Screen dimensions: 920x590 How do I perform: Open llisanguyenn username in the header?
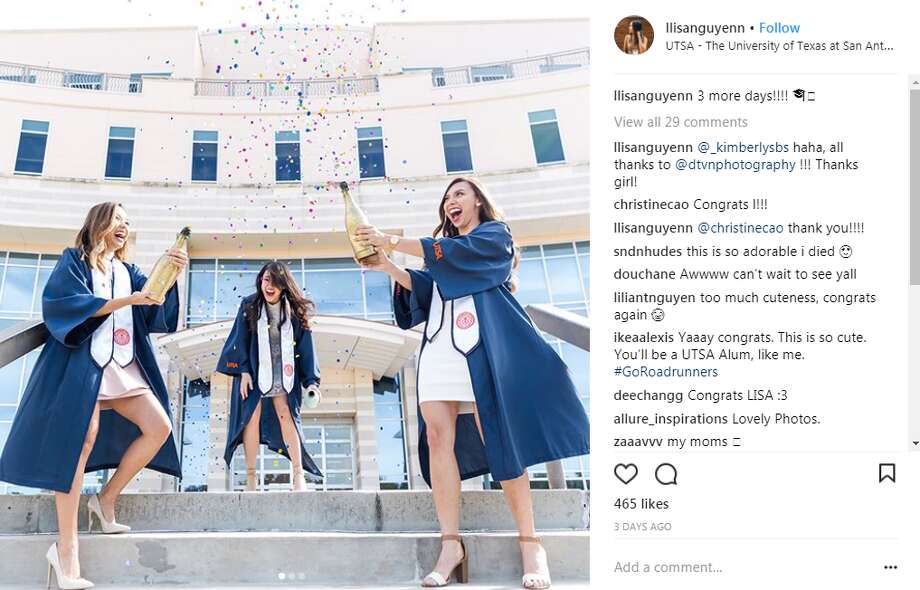coord(705,28)
